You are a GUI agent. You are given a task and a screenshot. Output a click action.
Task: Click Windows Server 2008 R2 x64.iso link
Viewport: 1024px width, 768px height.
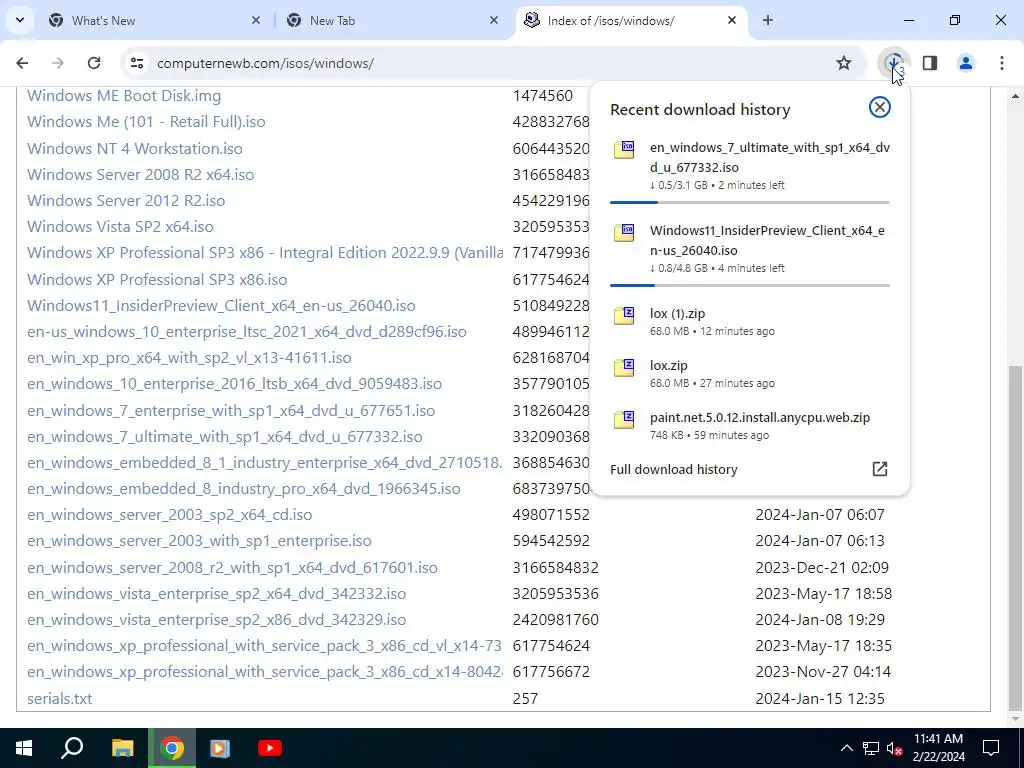point(140,174)
